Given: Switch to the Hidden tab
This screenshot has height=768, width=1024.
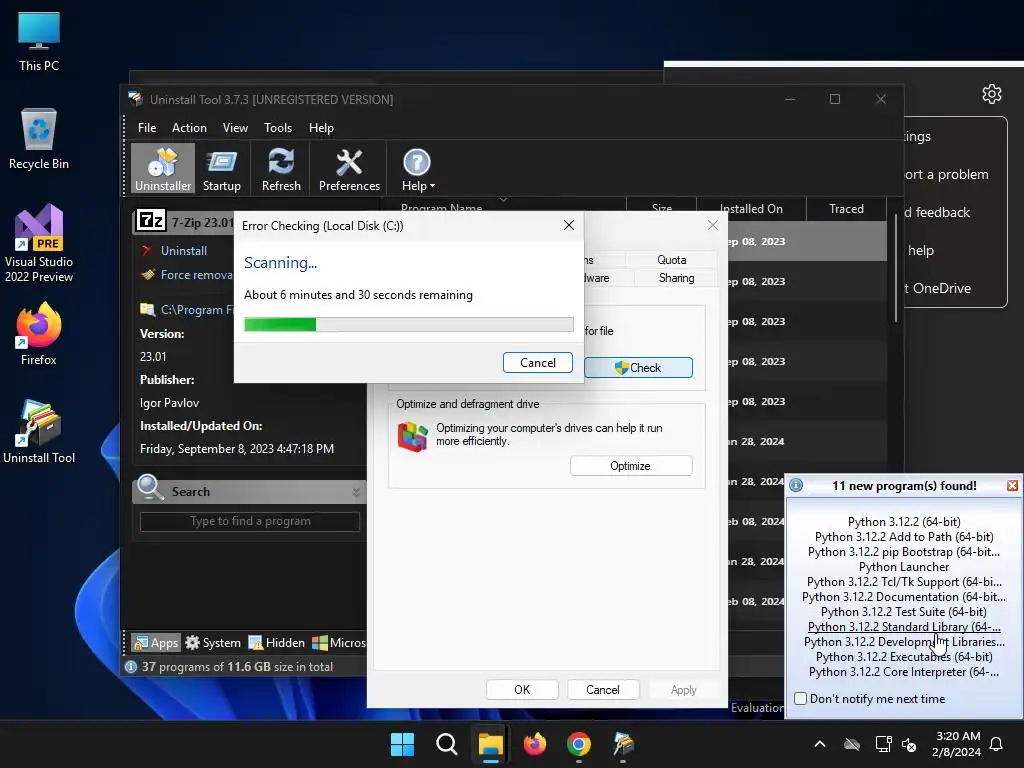Looking at the screenshot, I should pyautogui.click(x=277, y=643).
